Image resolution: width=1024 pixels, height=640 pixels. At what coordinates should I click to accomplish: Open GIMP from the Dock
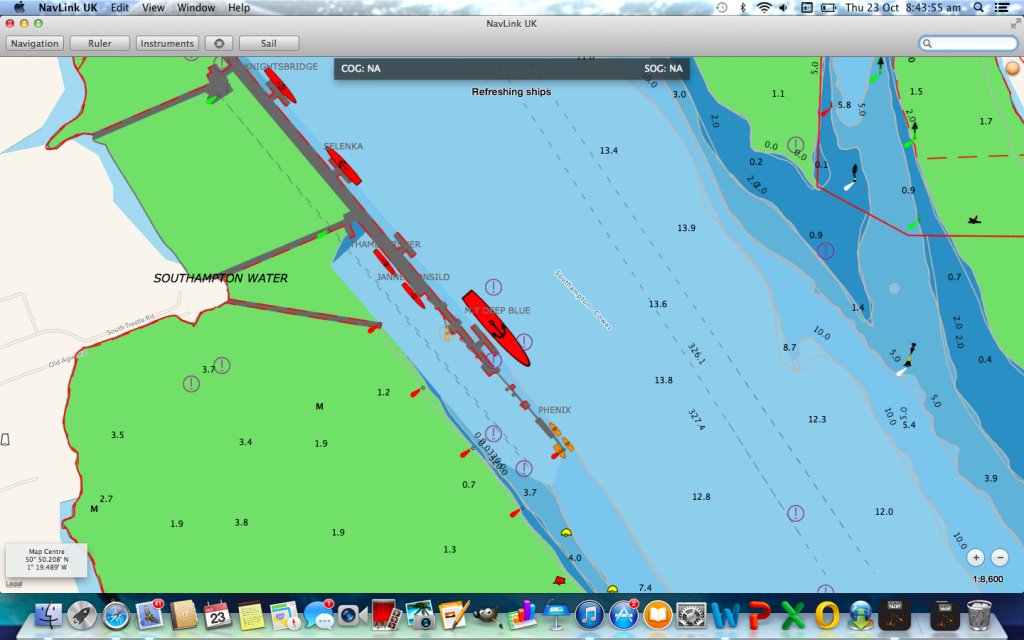point(487,617)
